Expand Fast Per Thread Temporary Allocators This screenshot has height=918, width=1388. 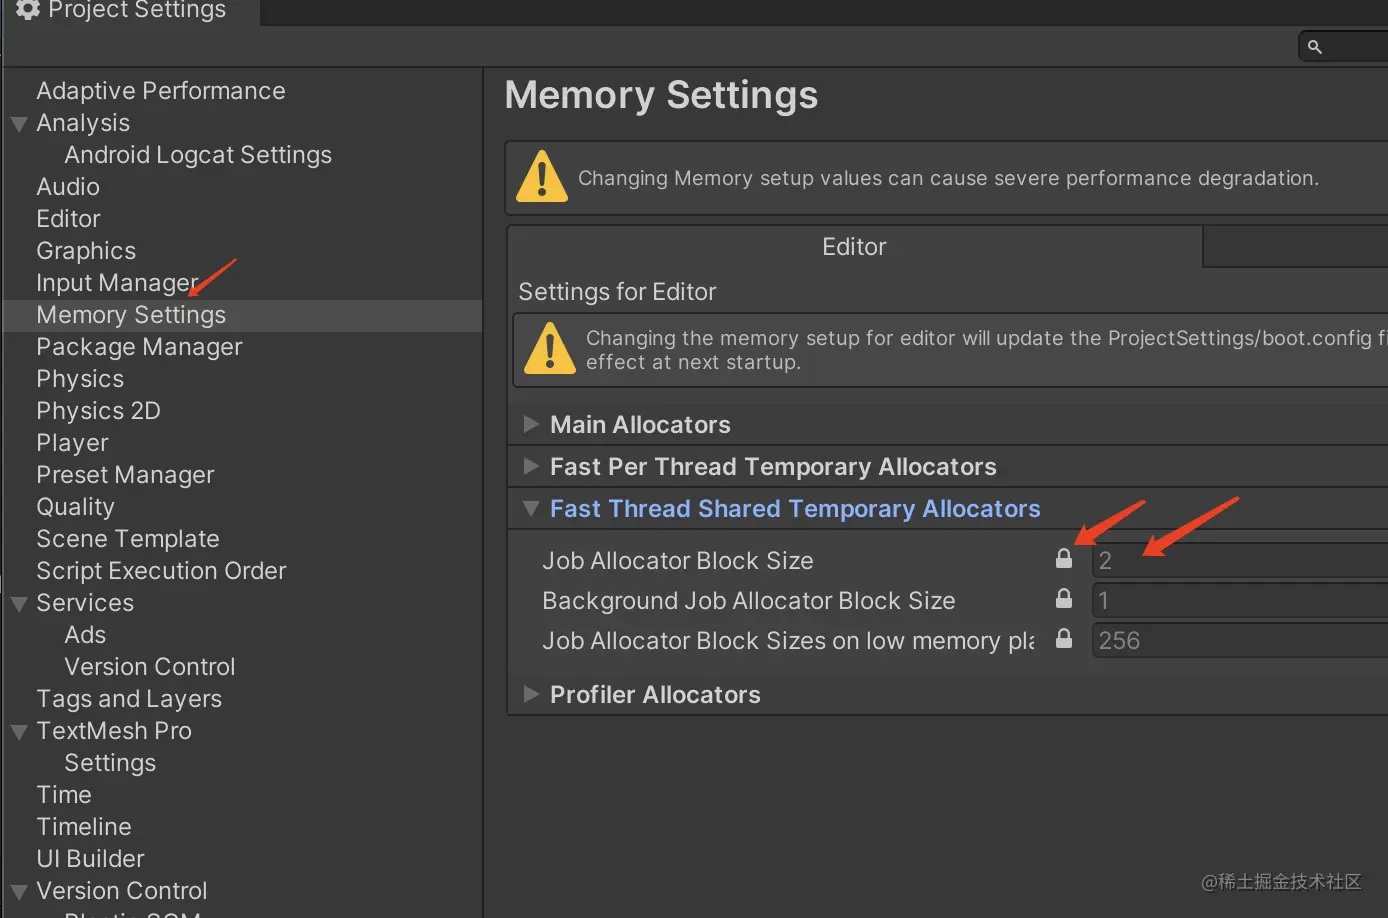point(531,467)
